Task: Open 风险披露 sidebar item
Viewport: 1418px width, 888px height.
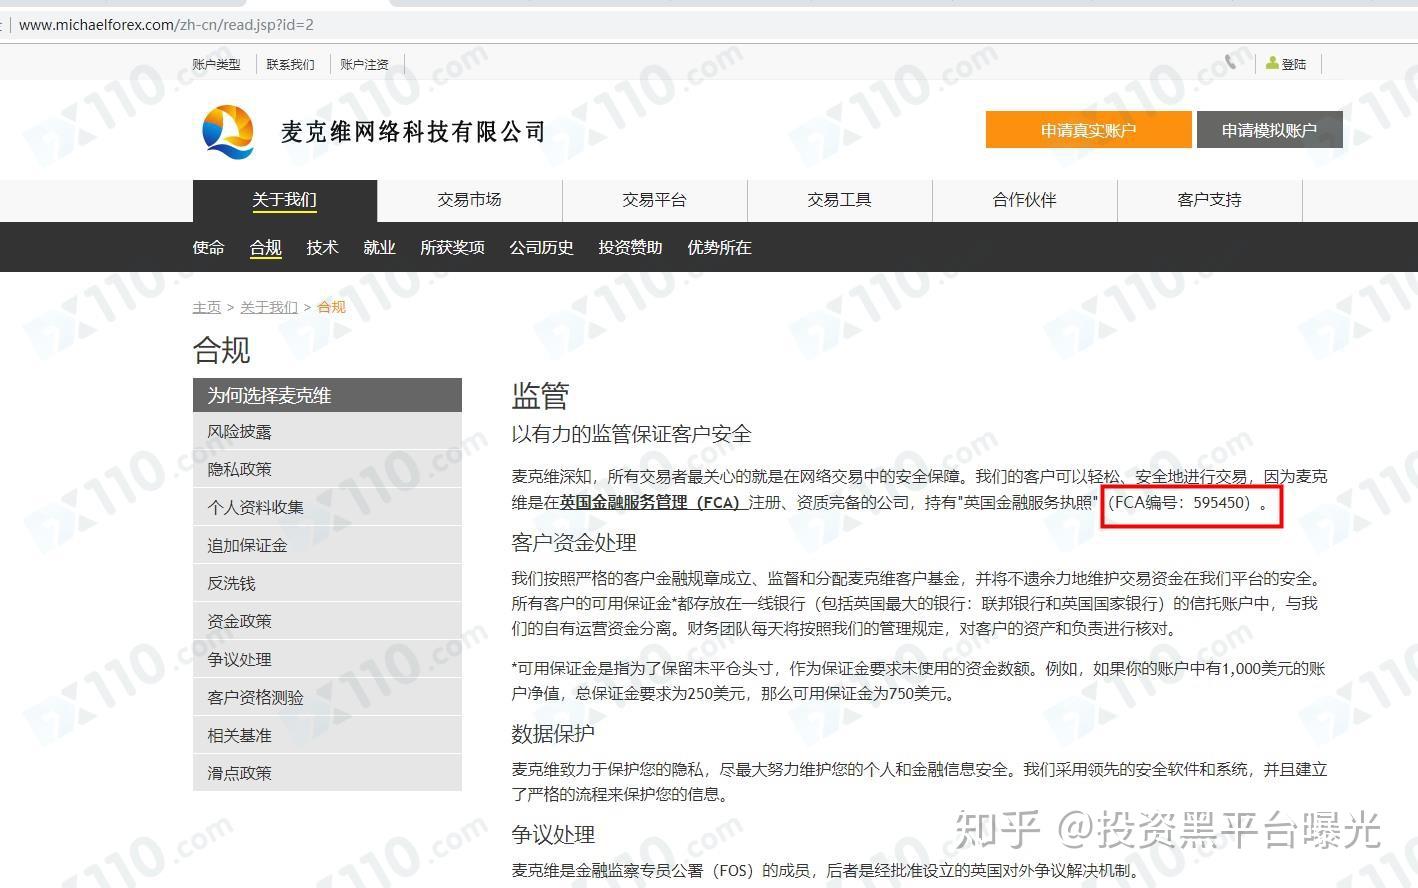Action: [327, 432]
